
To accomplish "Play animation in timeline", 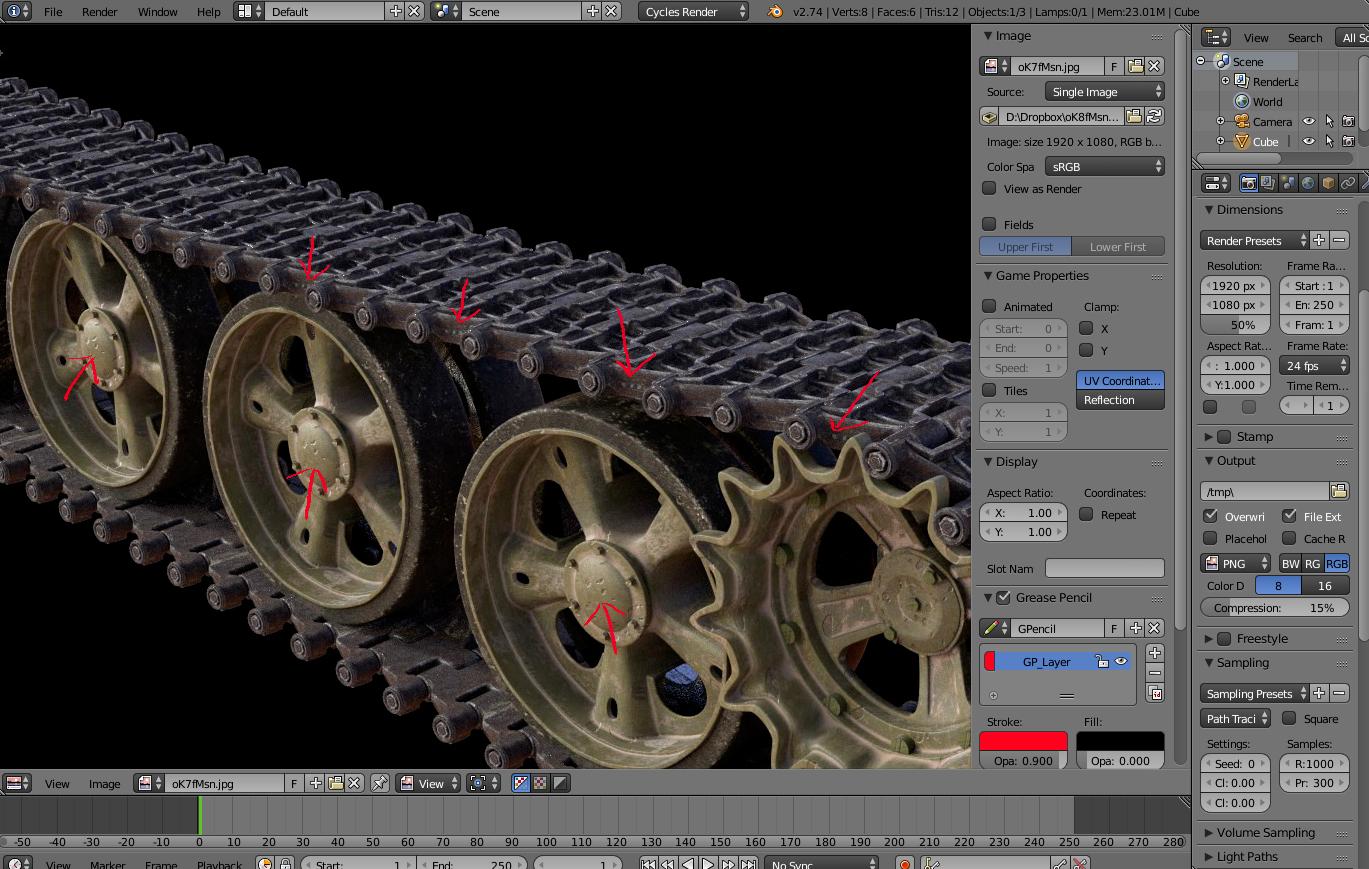I will (708, 864).
